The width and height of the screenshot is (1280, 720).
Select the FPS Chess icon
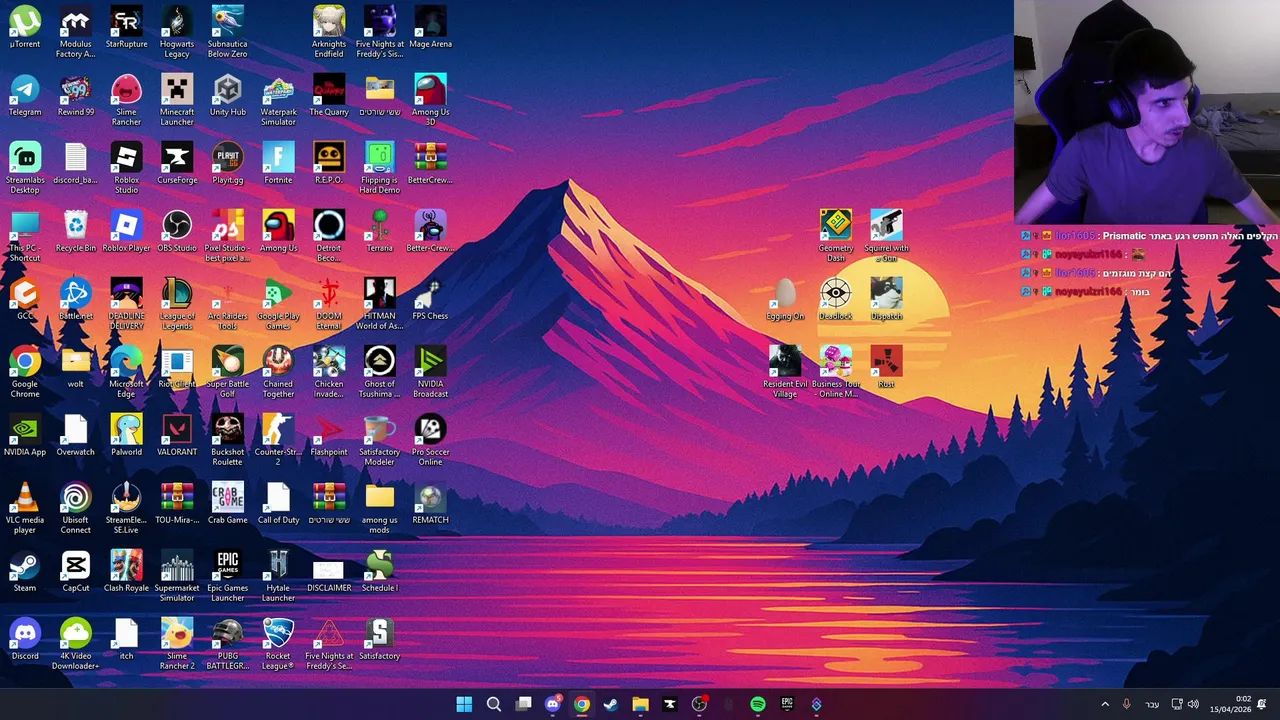point(430,300)
